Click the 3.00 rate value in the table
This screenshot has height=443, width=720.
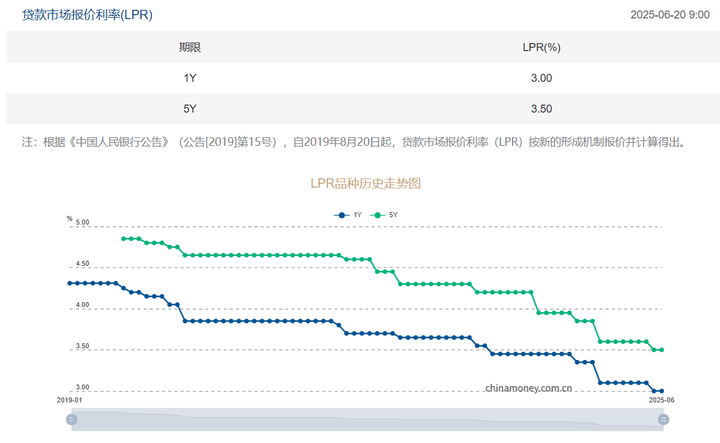[541, 78]
